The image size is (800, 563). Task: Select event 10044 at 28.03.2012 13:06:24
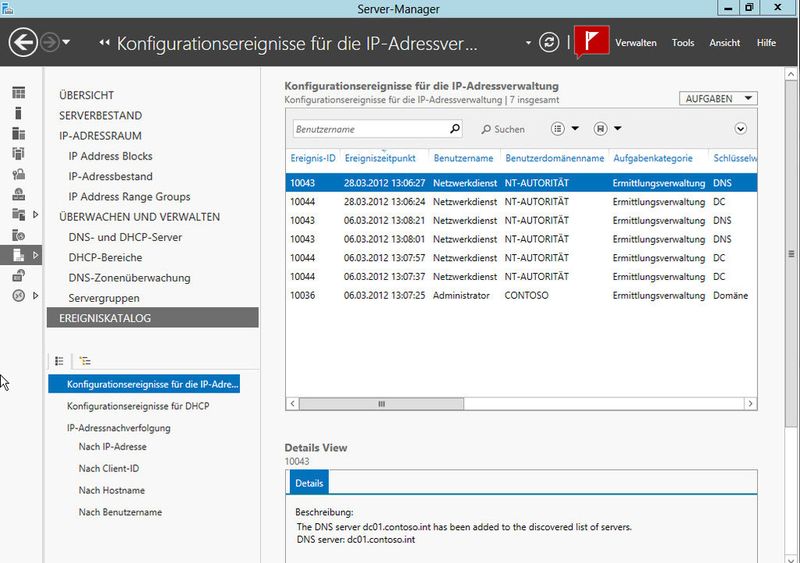point(521,202)
